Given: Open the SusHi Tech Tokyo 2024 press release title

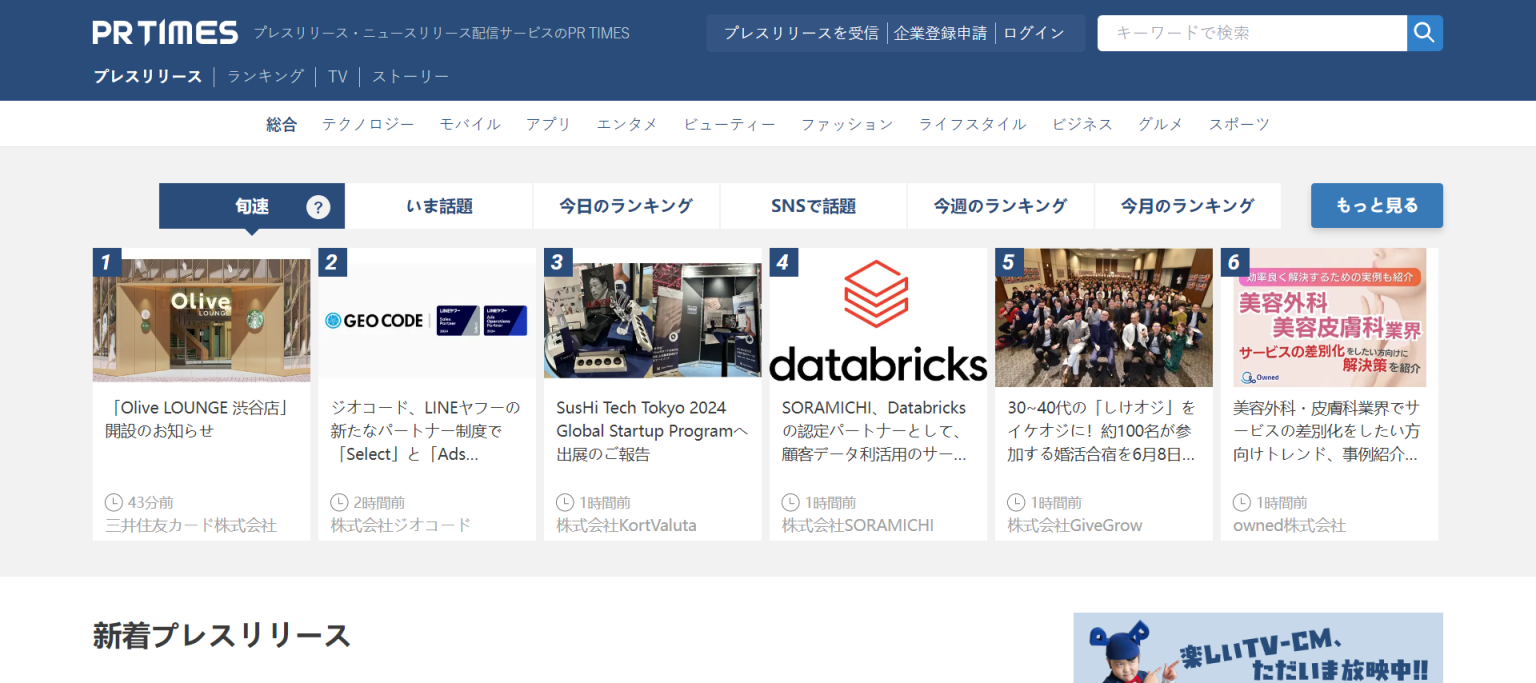Looking at the screenshot, I should [x=652, y=430].
